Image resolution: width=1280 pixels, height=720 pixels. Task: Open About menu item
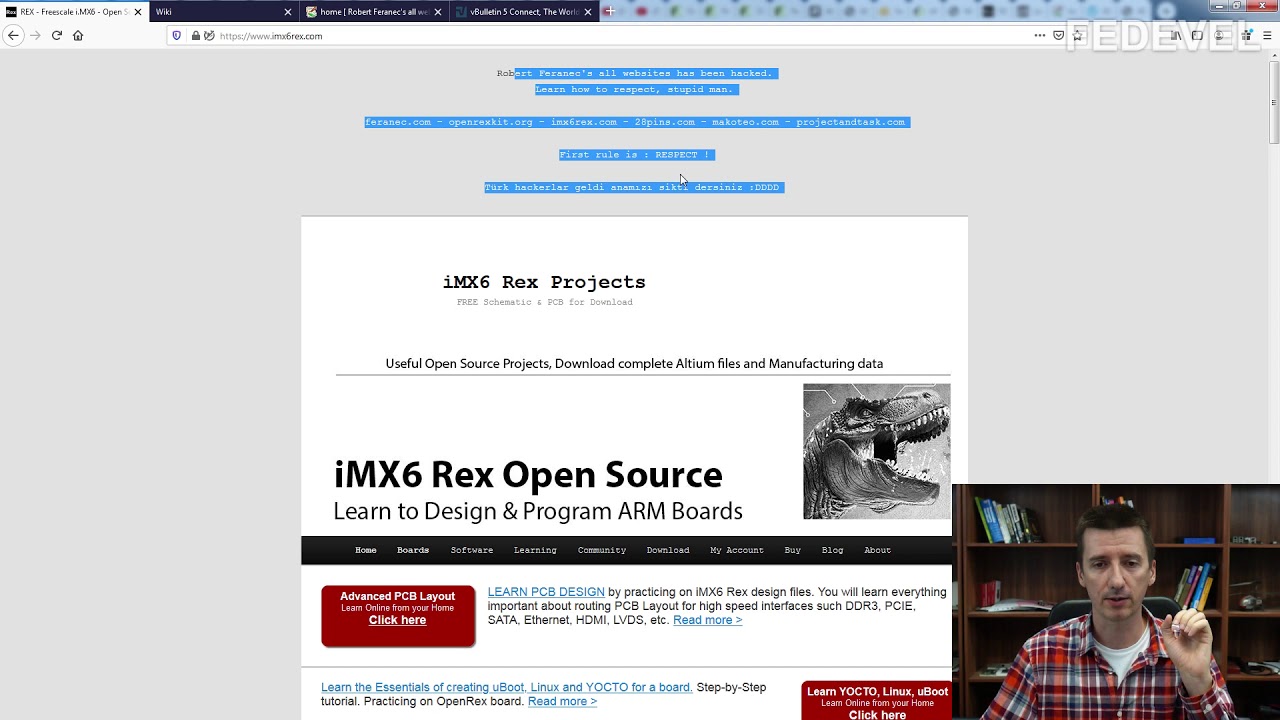click(877, 550)
